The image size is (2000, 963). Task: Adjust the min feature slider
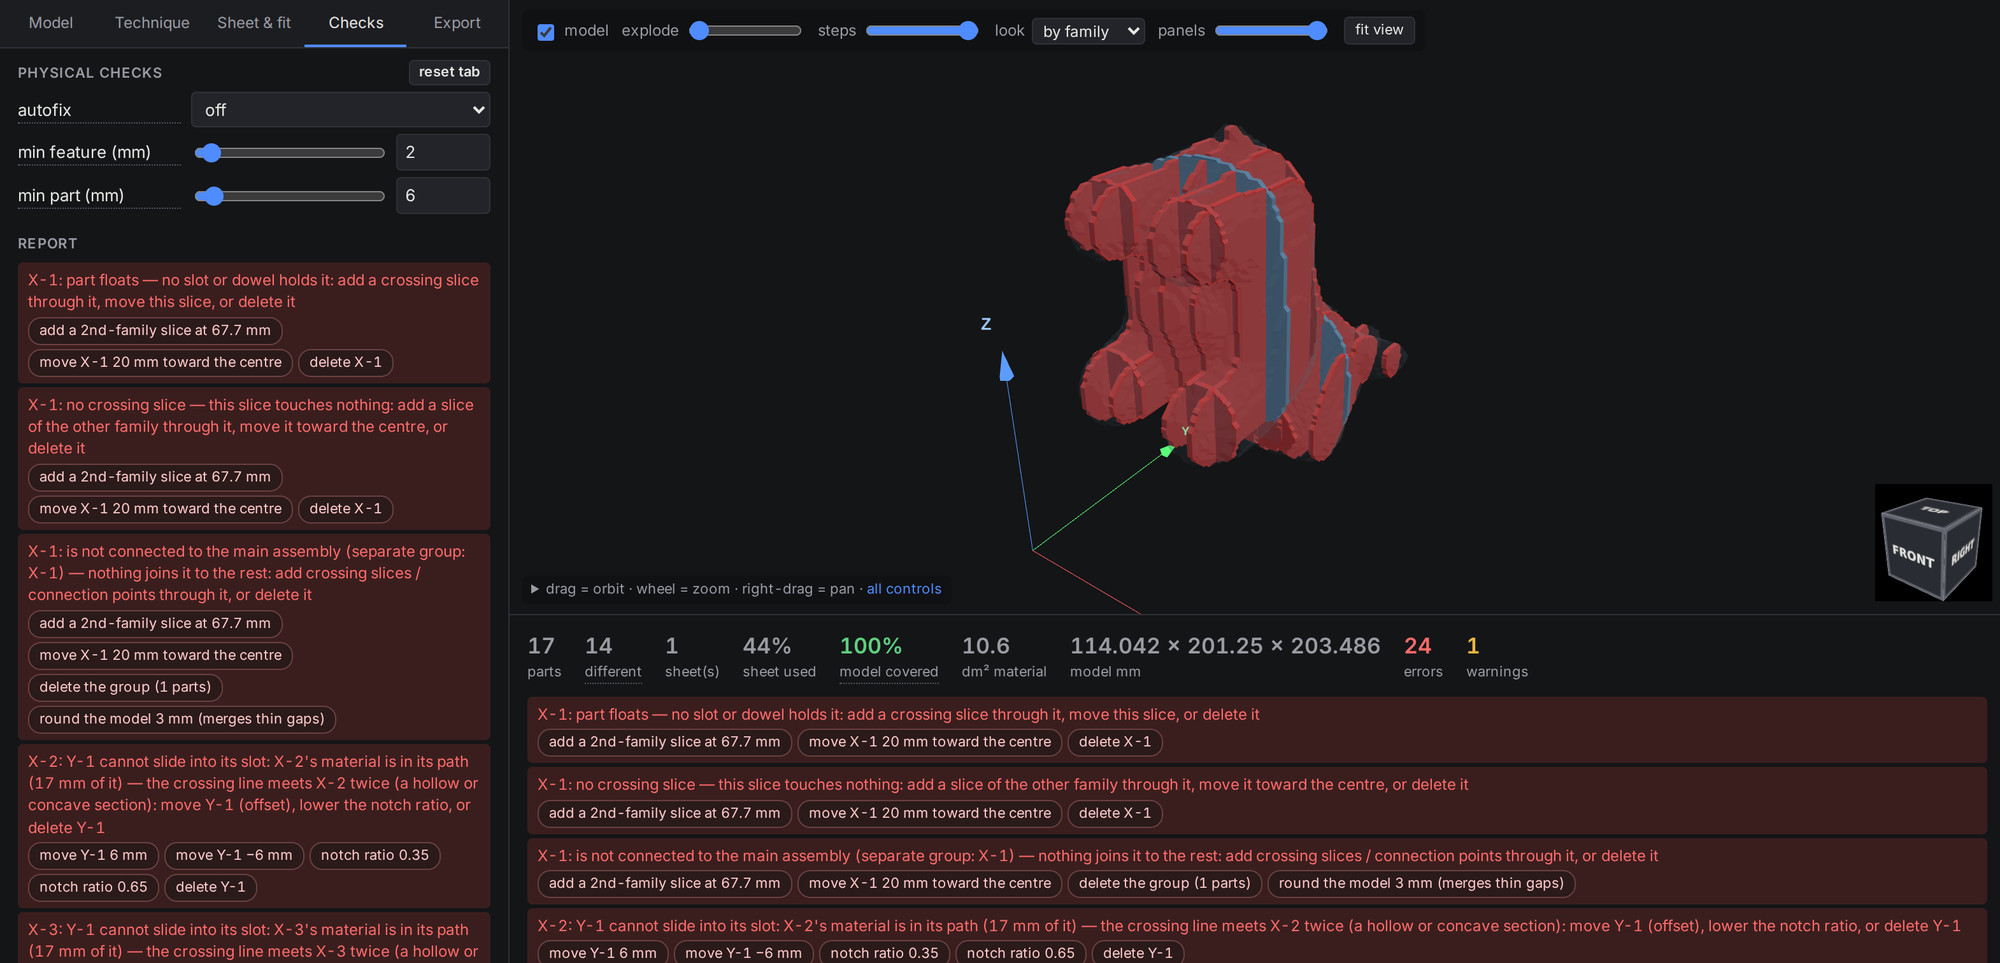pos(290,153)
